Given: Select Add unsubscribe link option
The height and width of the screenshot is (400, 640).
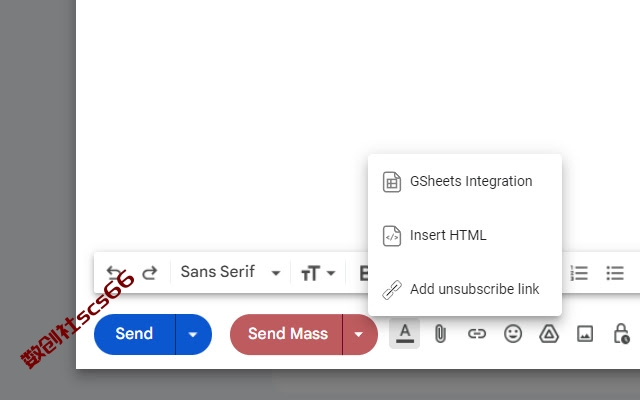Looking at the screenshot, I should tap(464, 289).
